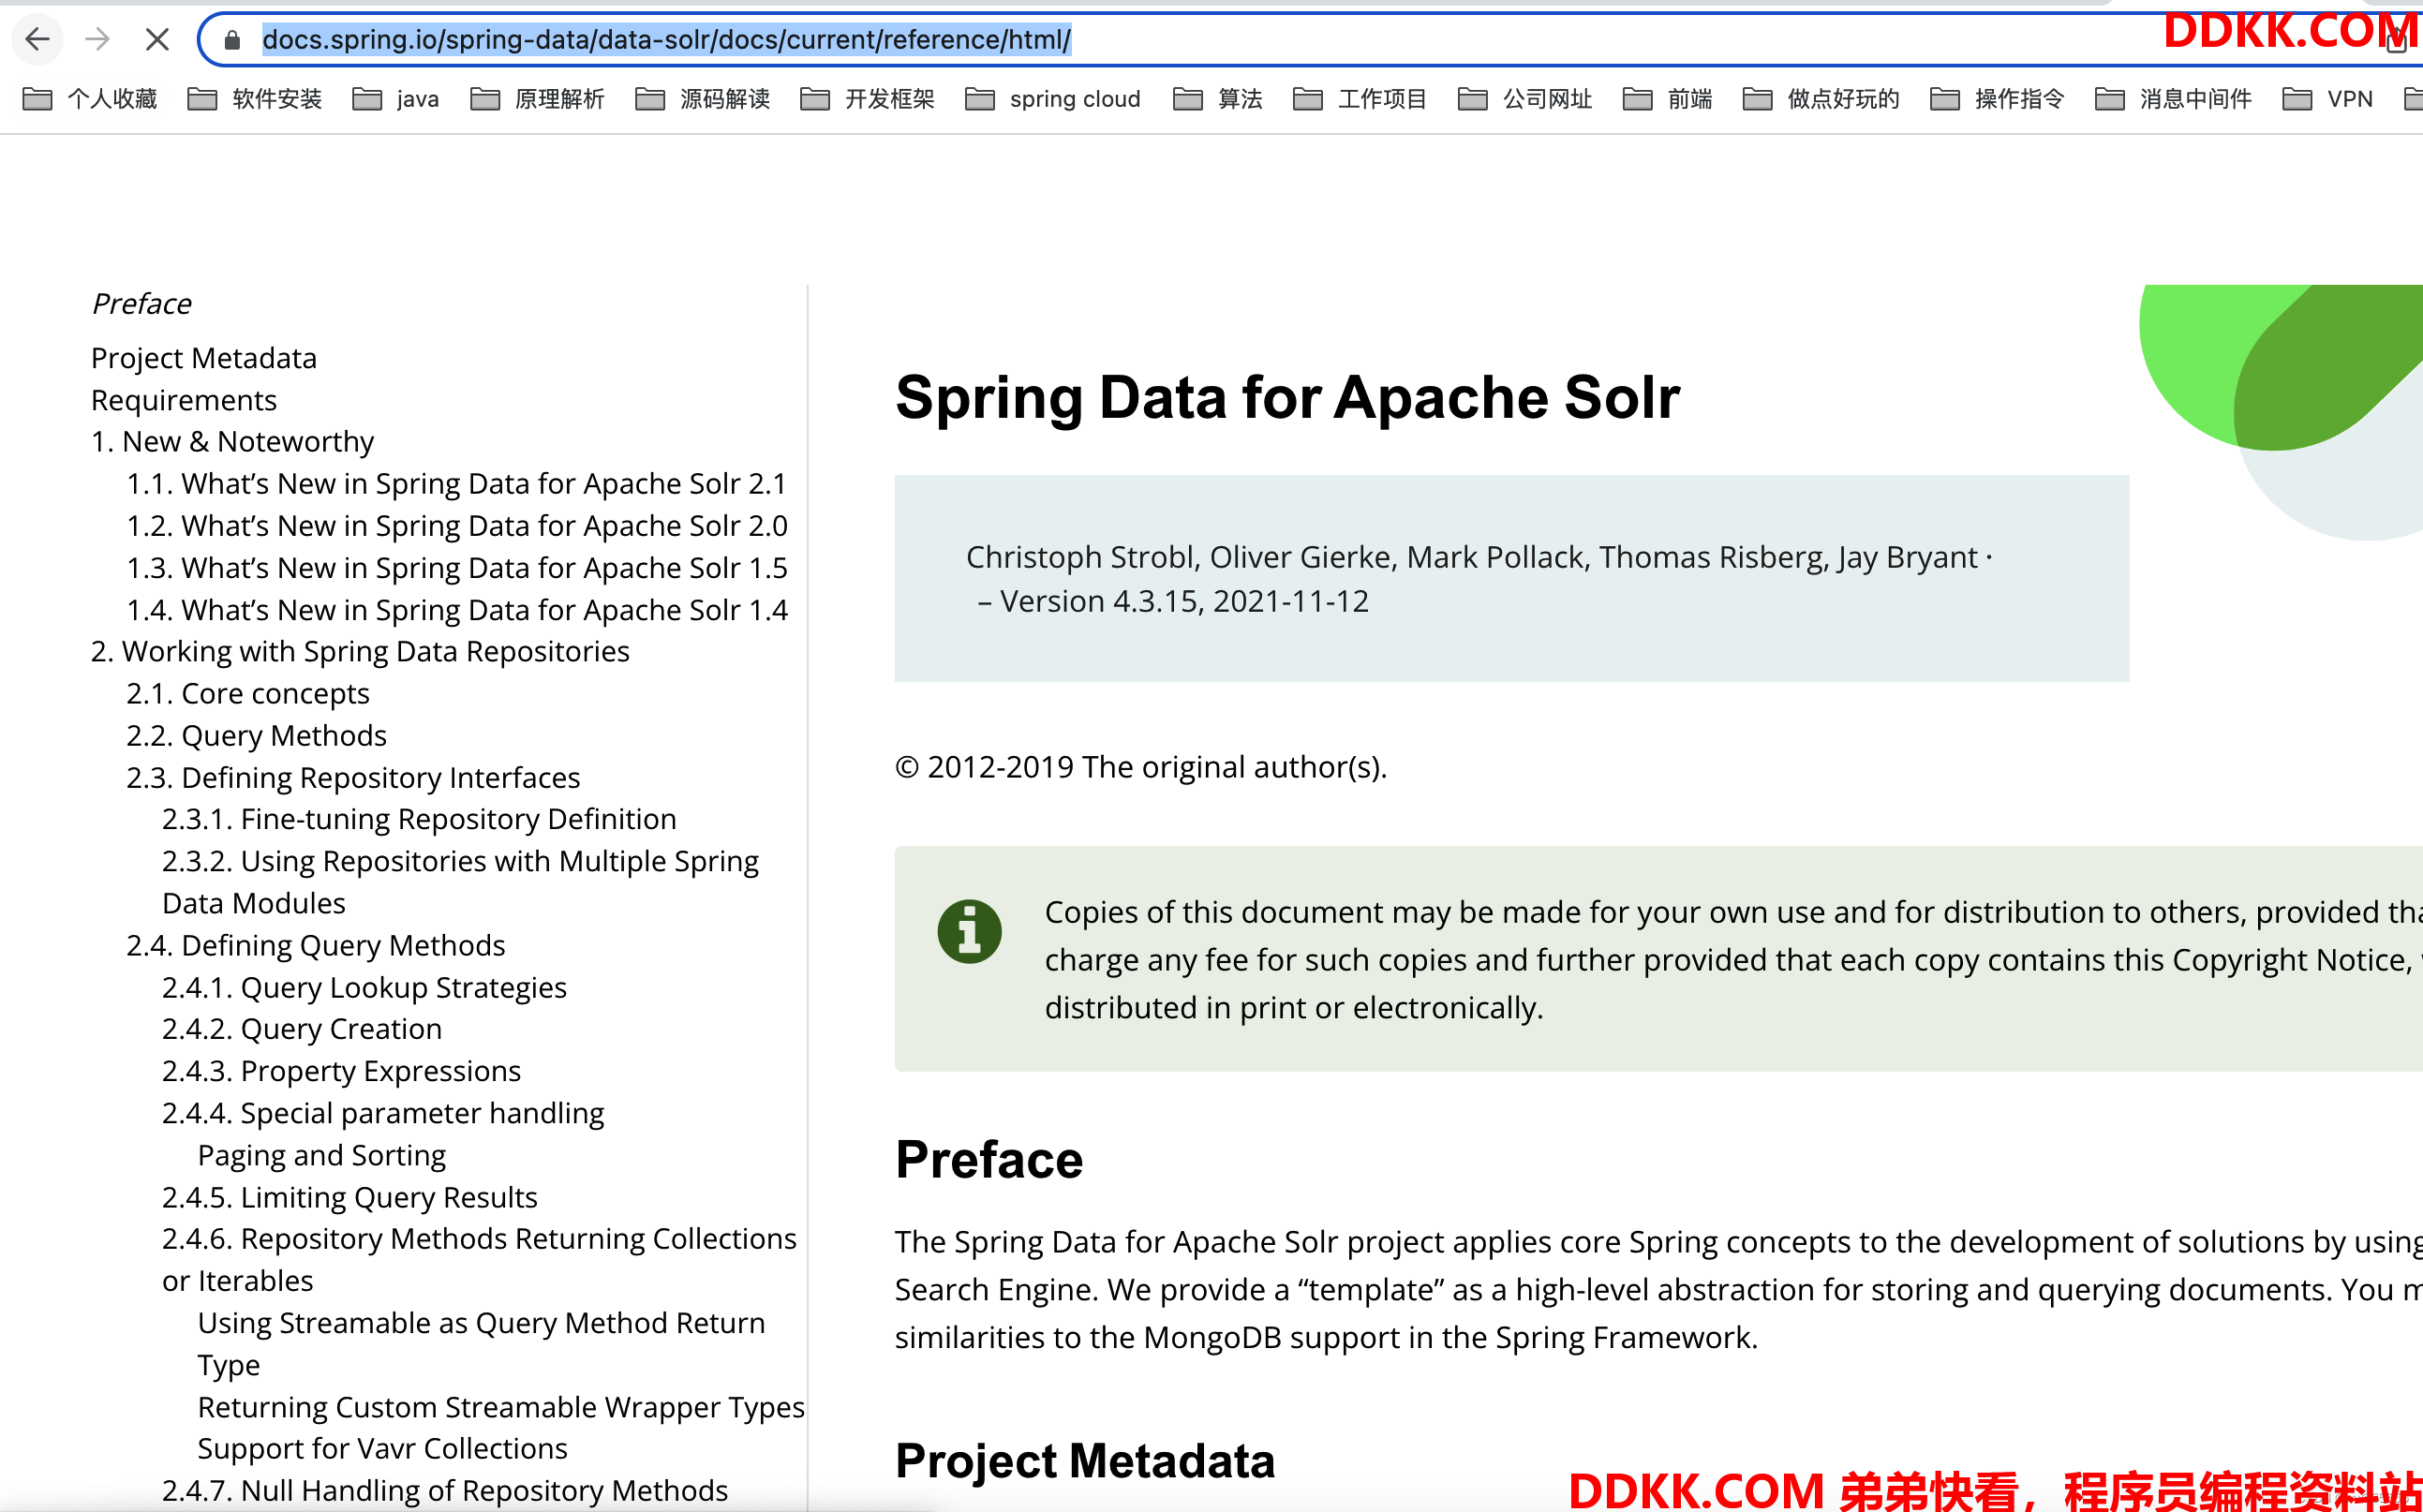Open the 公司网址 bookmark folder
The width and height of the screenshot is (2423, 1512).
click(x=1525, y=99)
